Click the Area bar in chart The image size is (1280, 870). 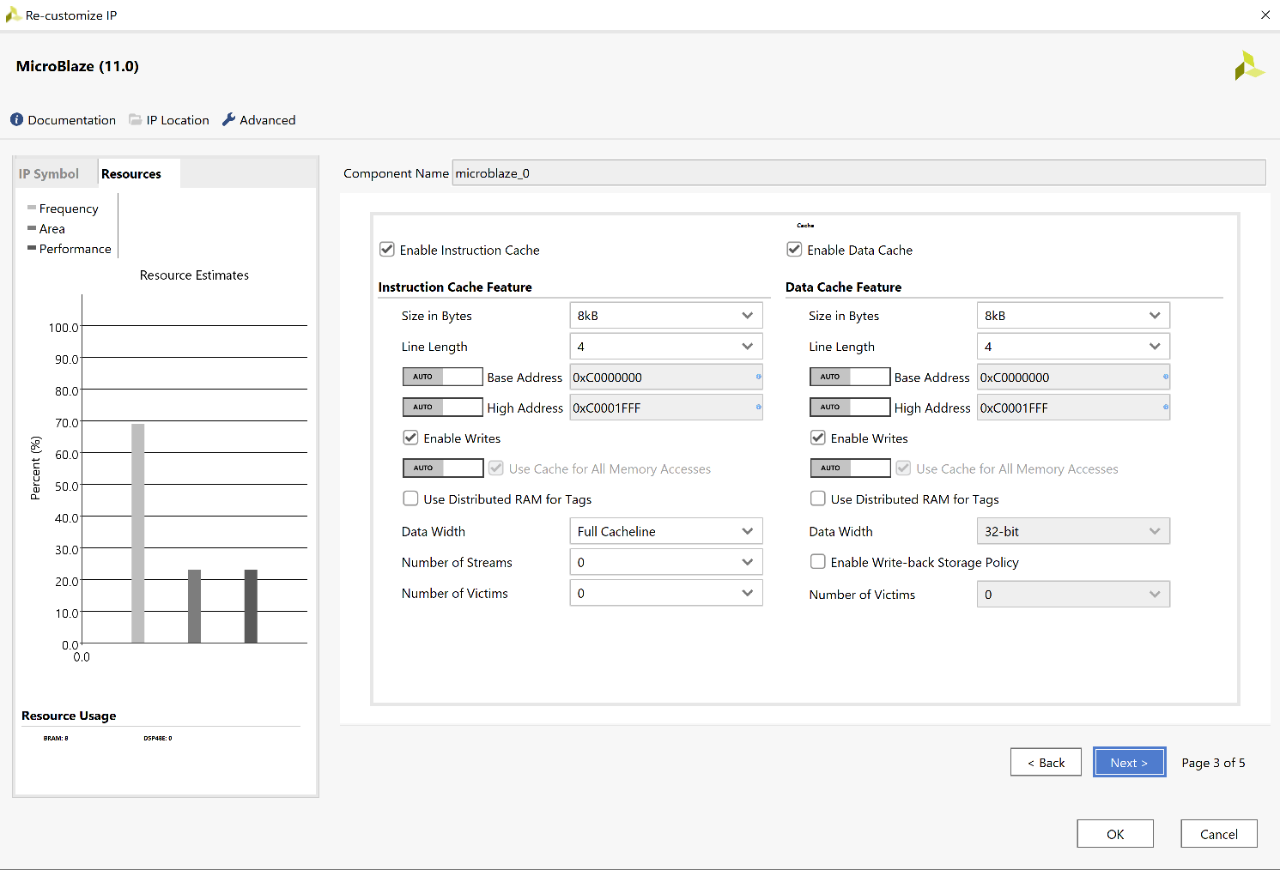coord(194,606)
